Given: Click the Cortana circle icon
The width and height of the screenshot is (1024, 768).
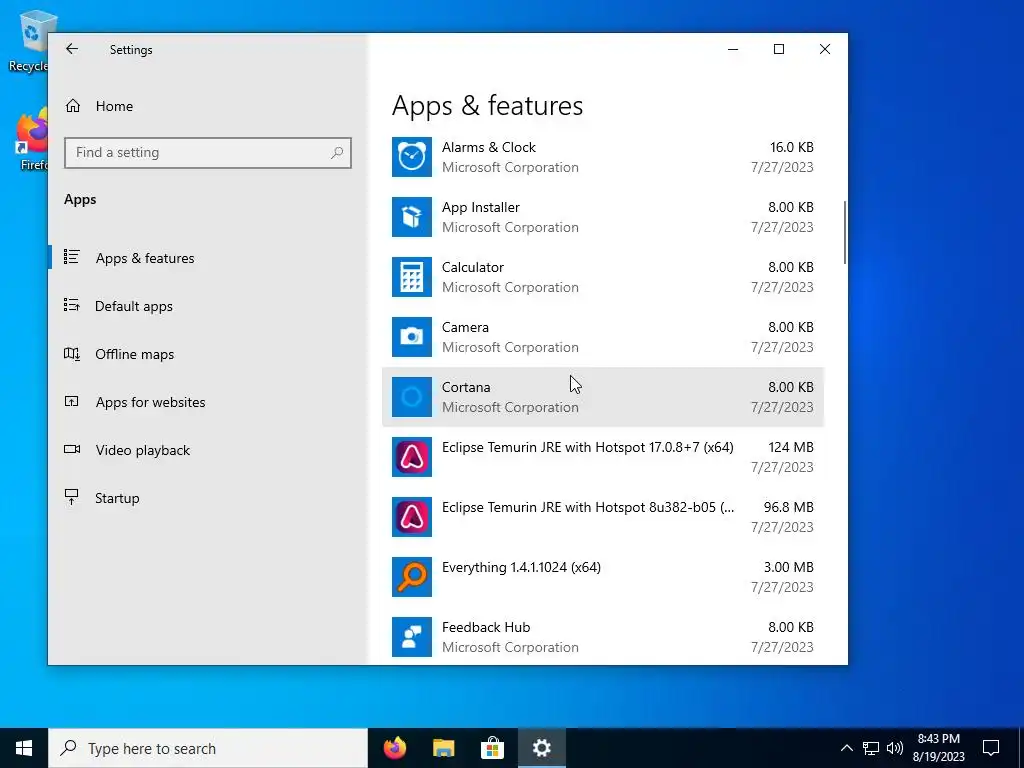Looking at the screenshot, I should 411,397.
